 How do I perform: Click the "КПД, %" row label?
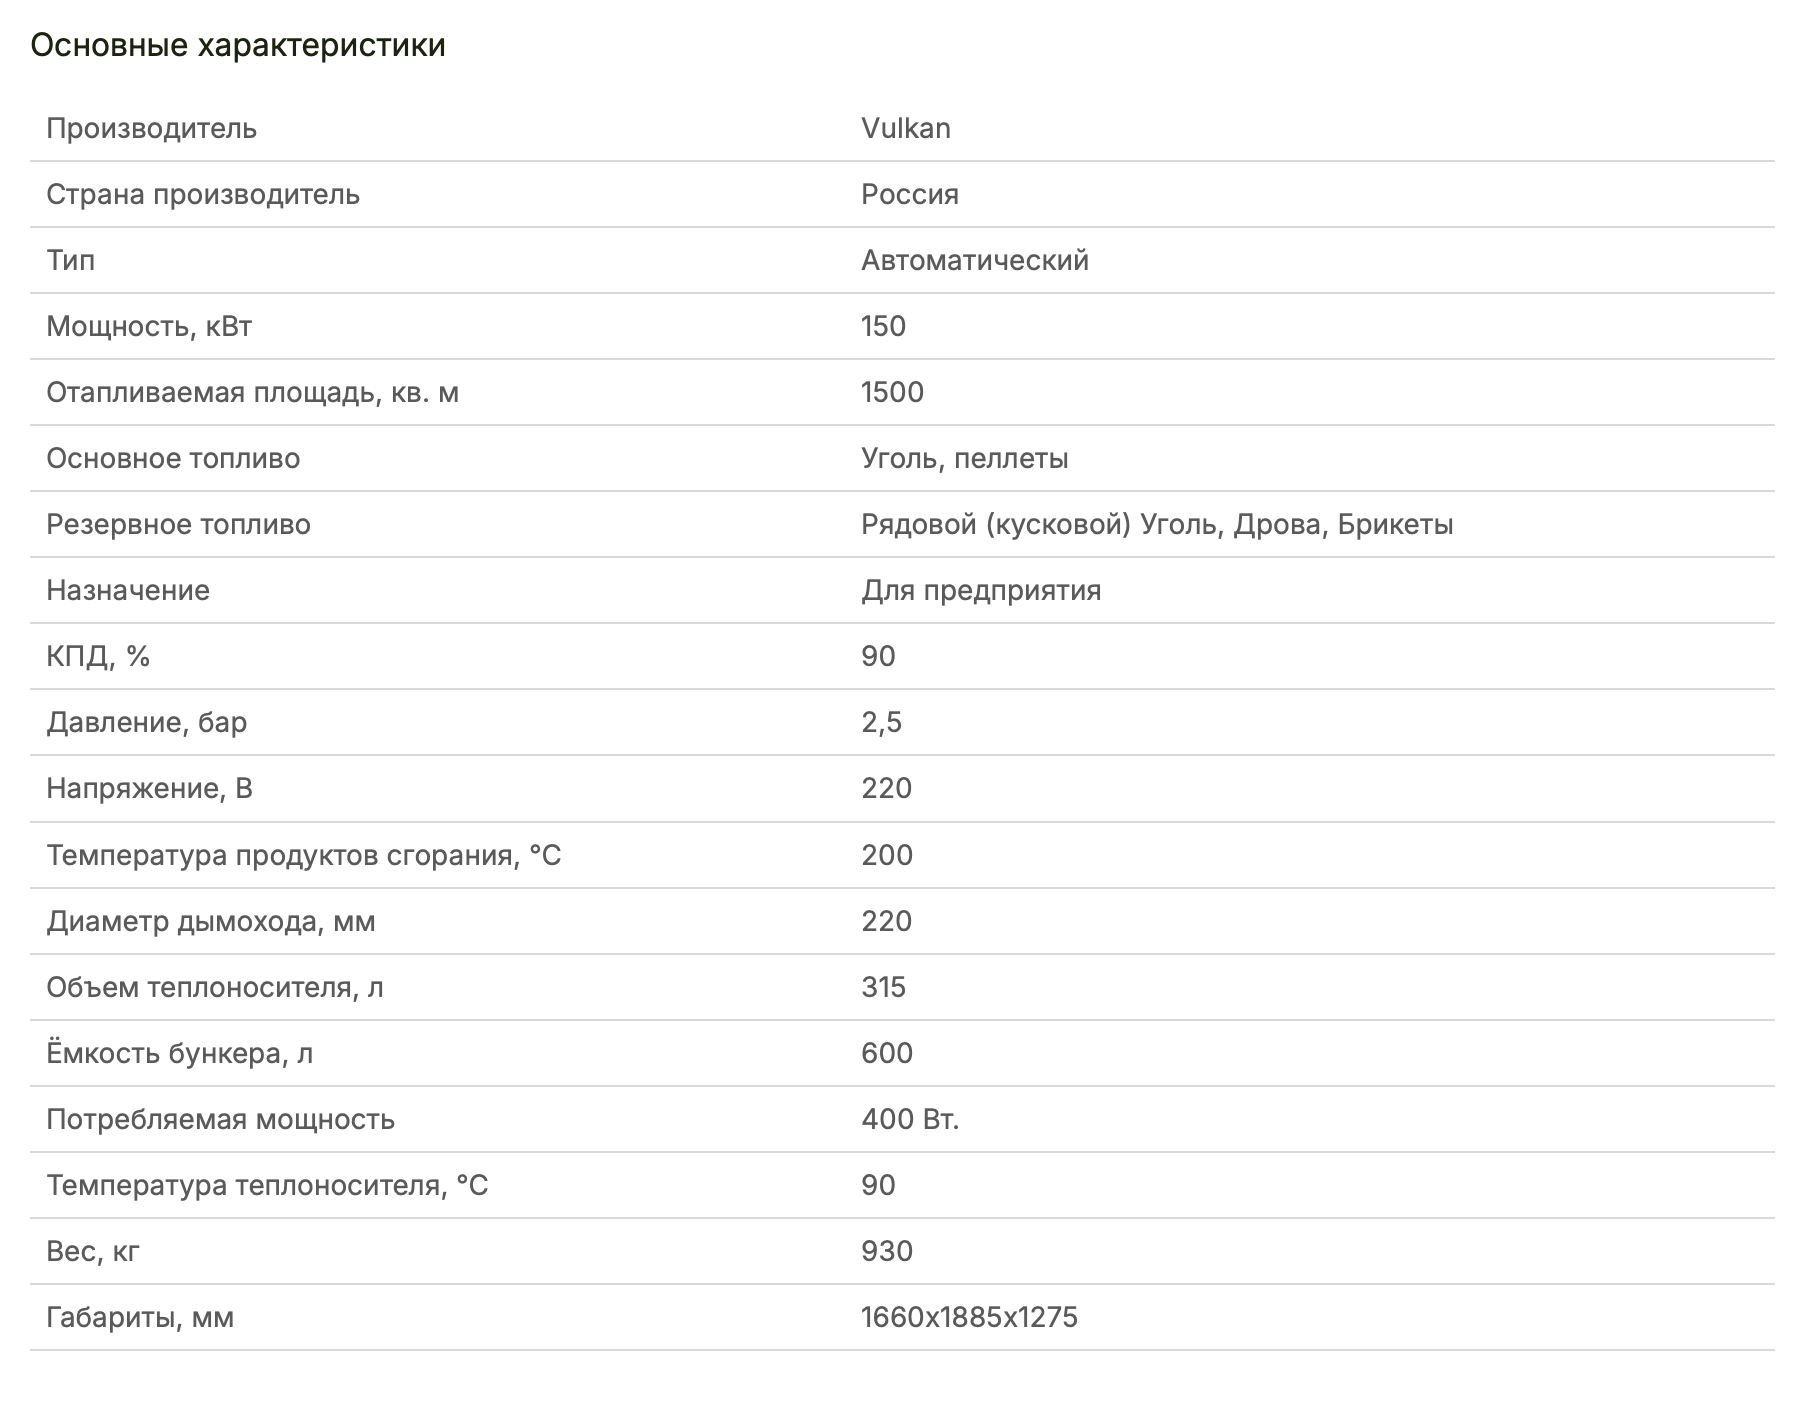(x=98, y=656)
